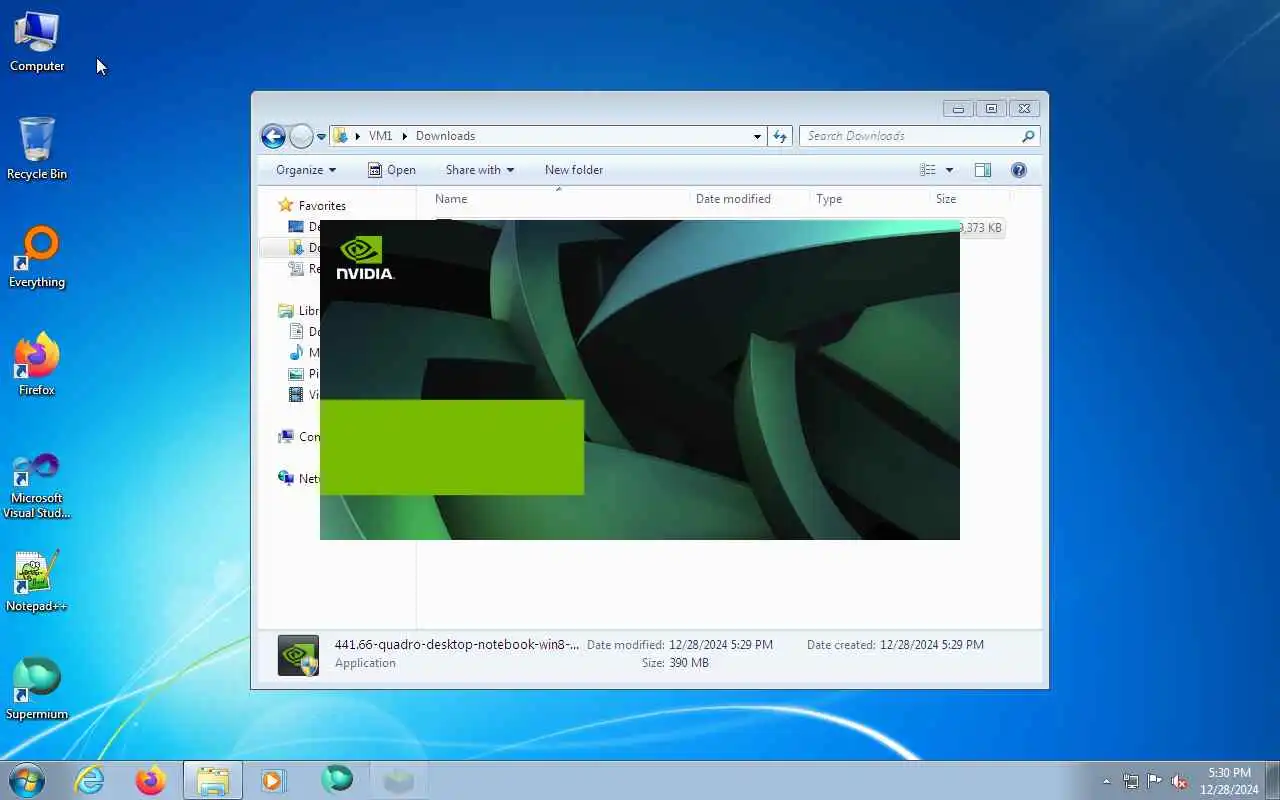This screenshot has width=1280, height=800.
Task: Open the Organize menu
Action: [306, 170]
